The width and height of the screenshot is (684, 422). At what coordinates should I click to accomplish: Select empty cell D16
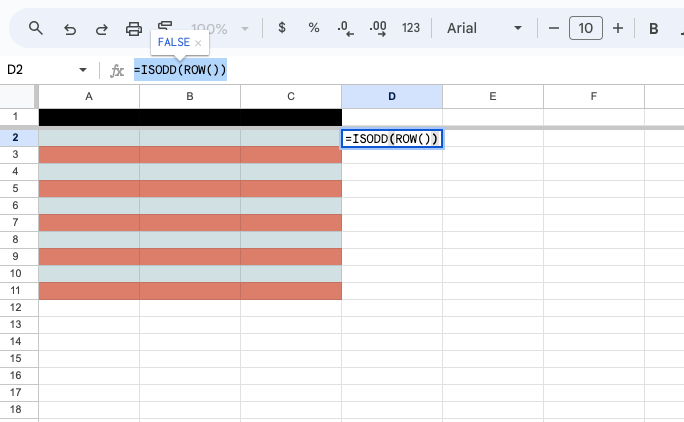click(392, 376)
